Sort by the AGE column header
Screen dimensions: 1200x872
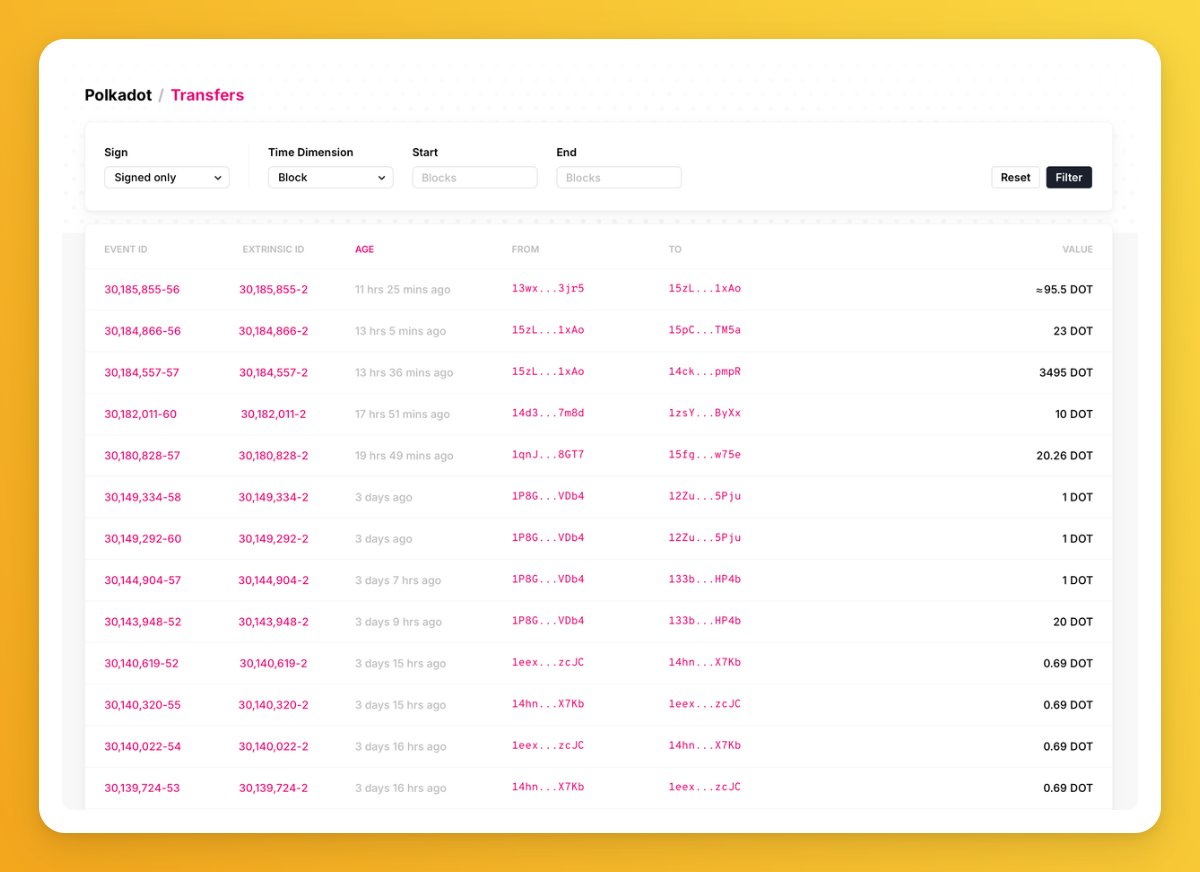click(364, 250)
